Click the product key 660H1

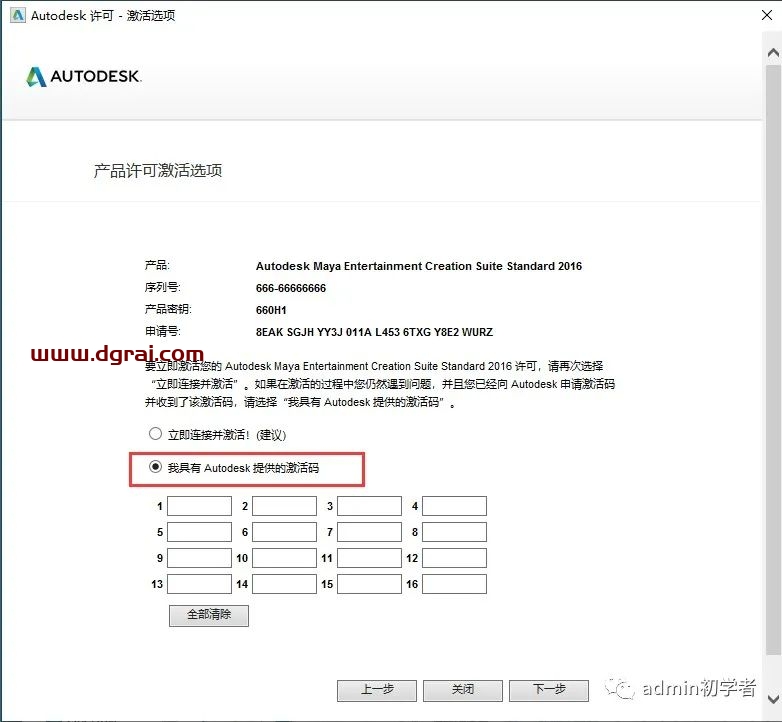click(x=271, y=310)
